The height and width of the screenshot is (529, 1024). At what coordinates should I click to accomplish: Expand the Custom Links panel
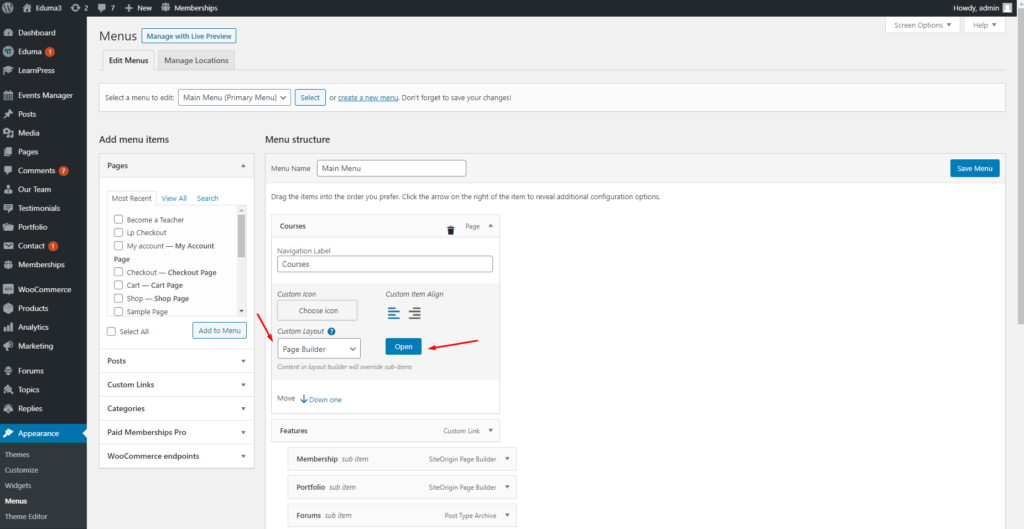tap(243, 385)
